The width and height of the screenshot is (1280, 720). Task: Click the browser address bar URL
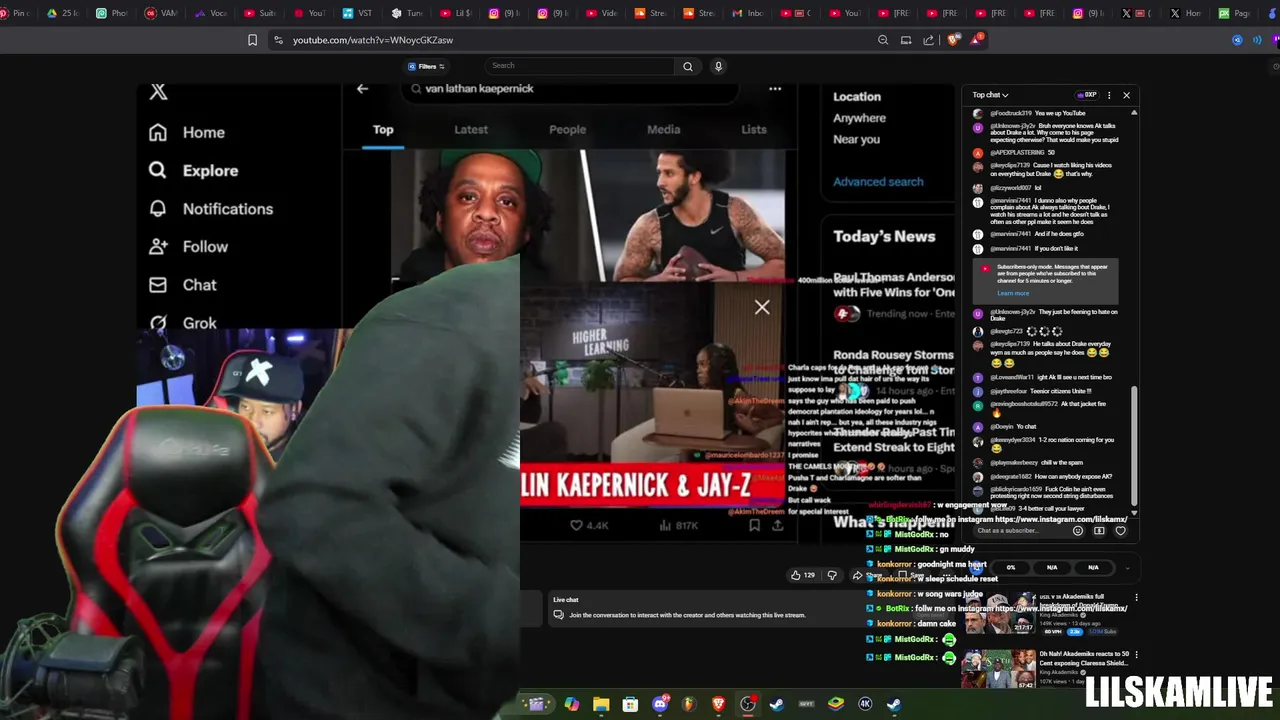(373, 40)
